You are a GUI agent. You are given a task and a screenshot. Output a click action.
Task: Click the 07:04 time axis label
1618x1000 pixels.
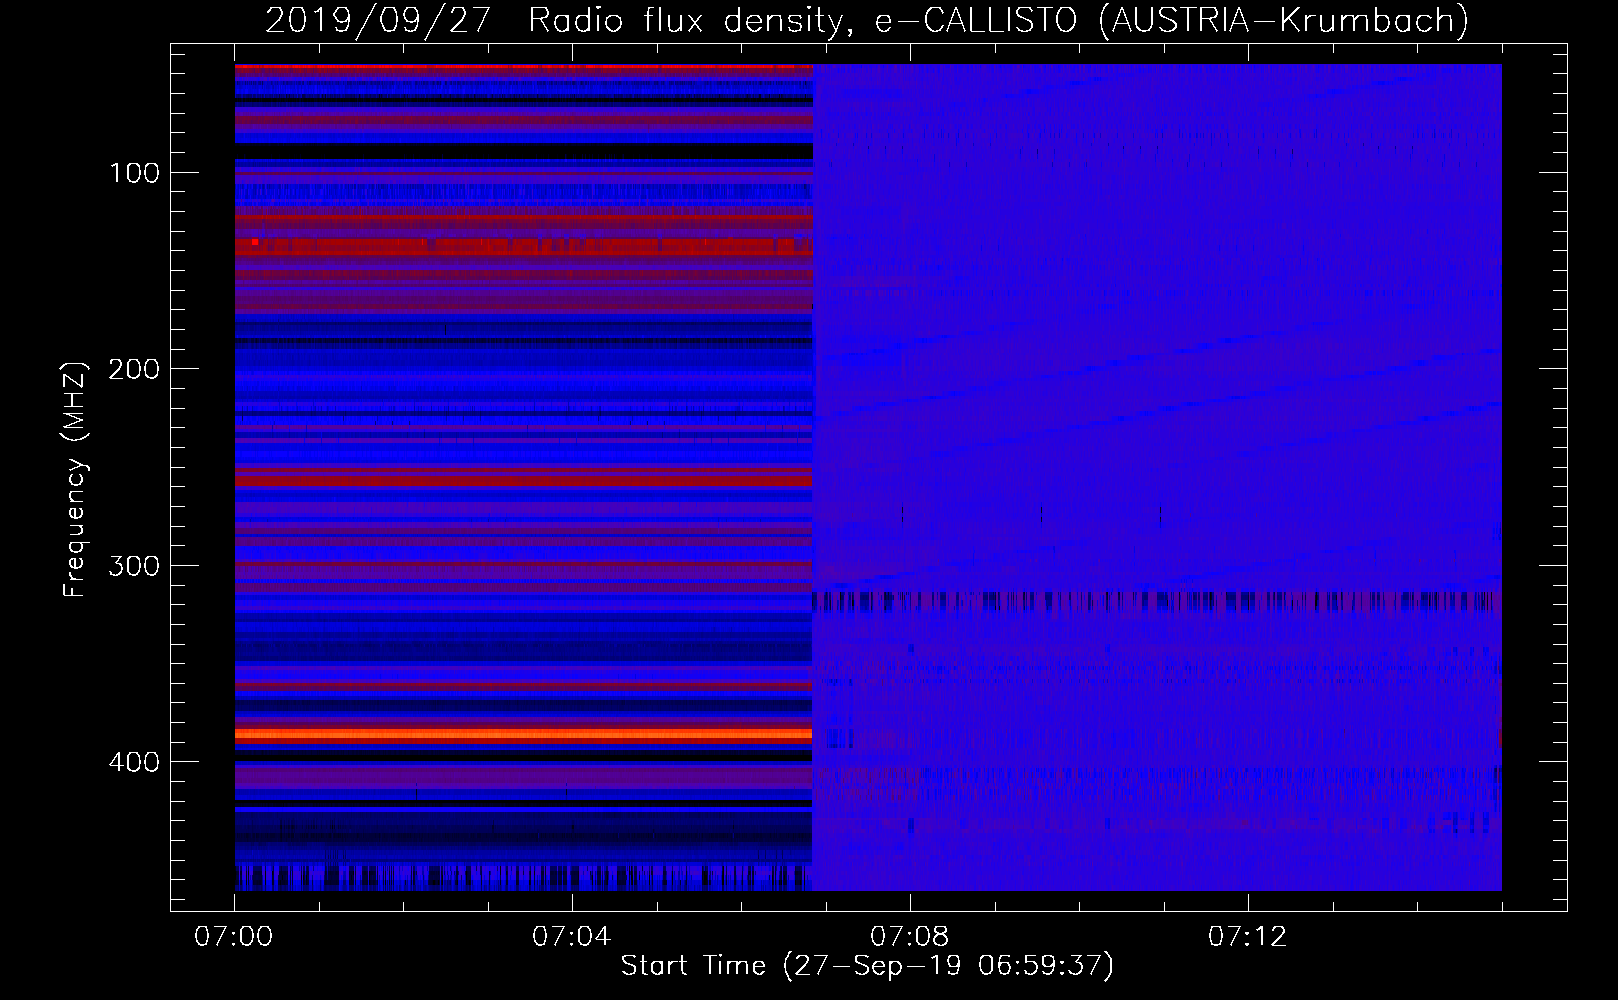572,937
